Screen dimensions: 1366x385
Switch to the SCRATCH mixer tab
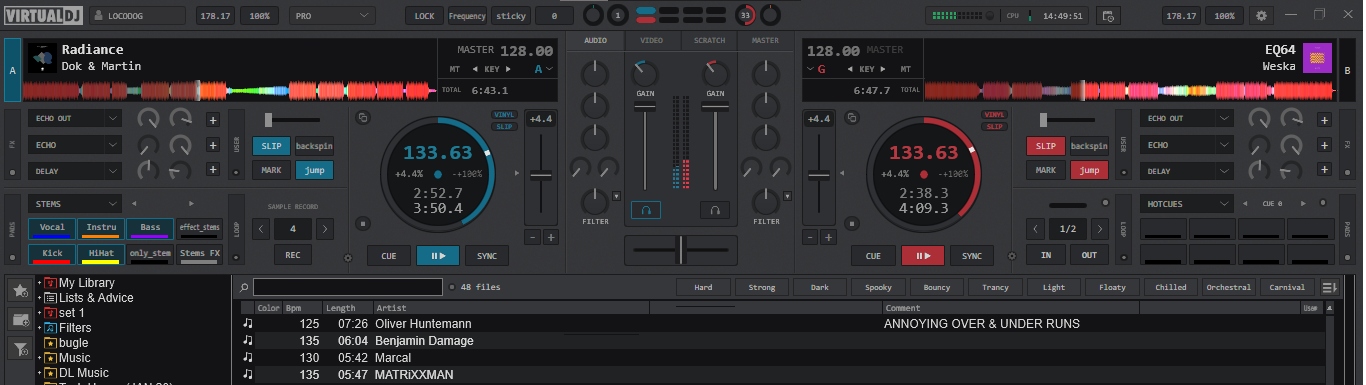point(709,41)
